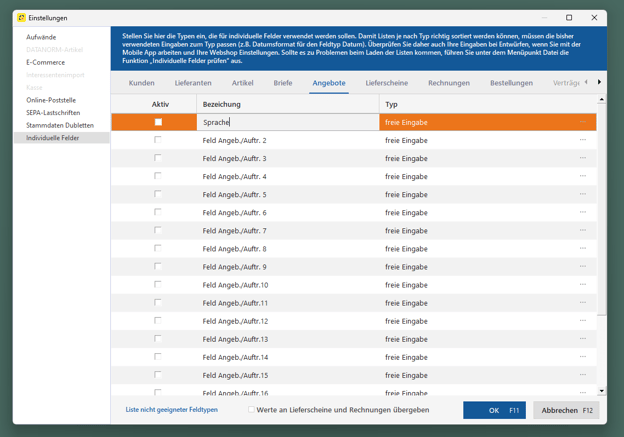Open ellipsis menu for Feld Angeb./Auftr. 8
Screen dimensions: 624x437
[x=583, y=248]
